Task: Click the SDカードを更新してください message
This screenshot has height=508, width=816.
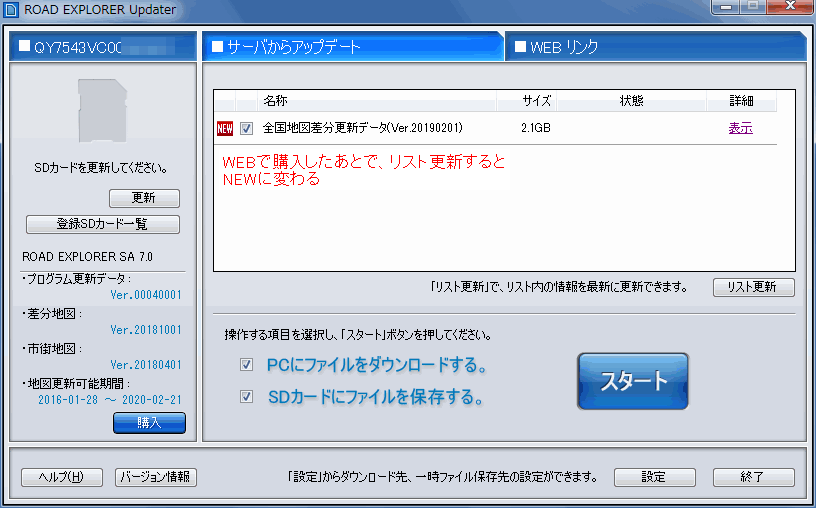Action: tap(101, 169)
